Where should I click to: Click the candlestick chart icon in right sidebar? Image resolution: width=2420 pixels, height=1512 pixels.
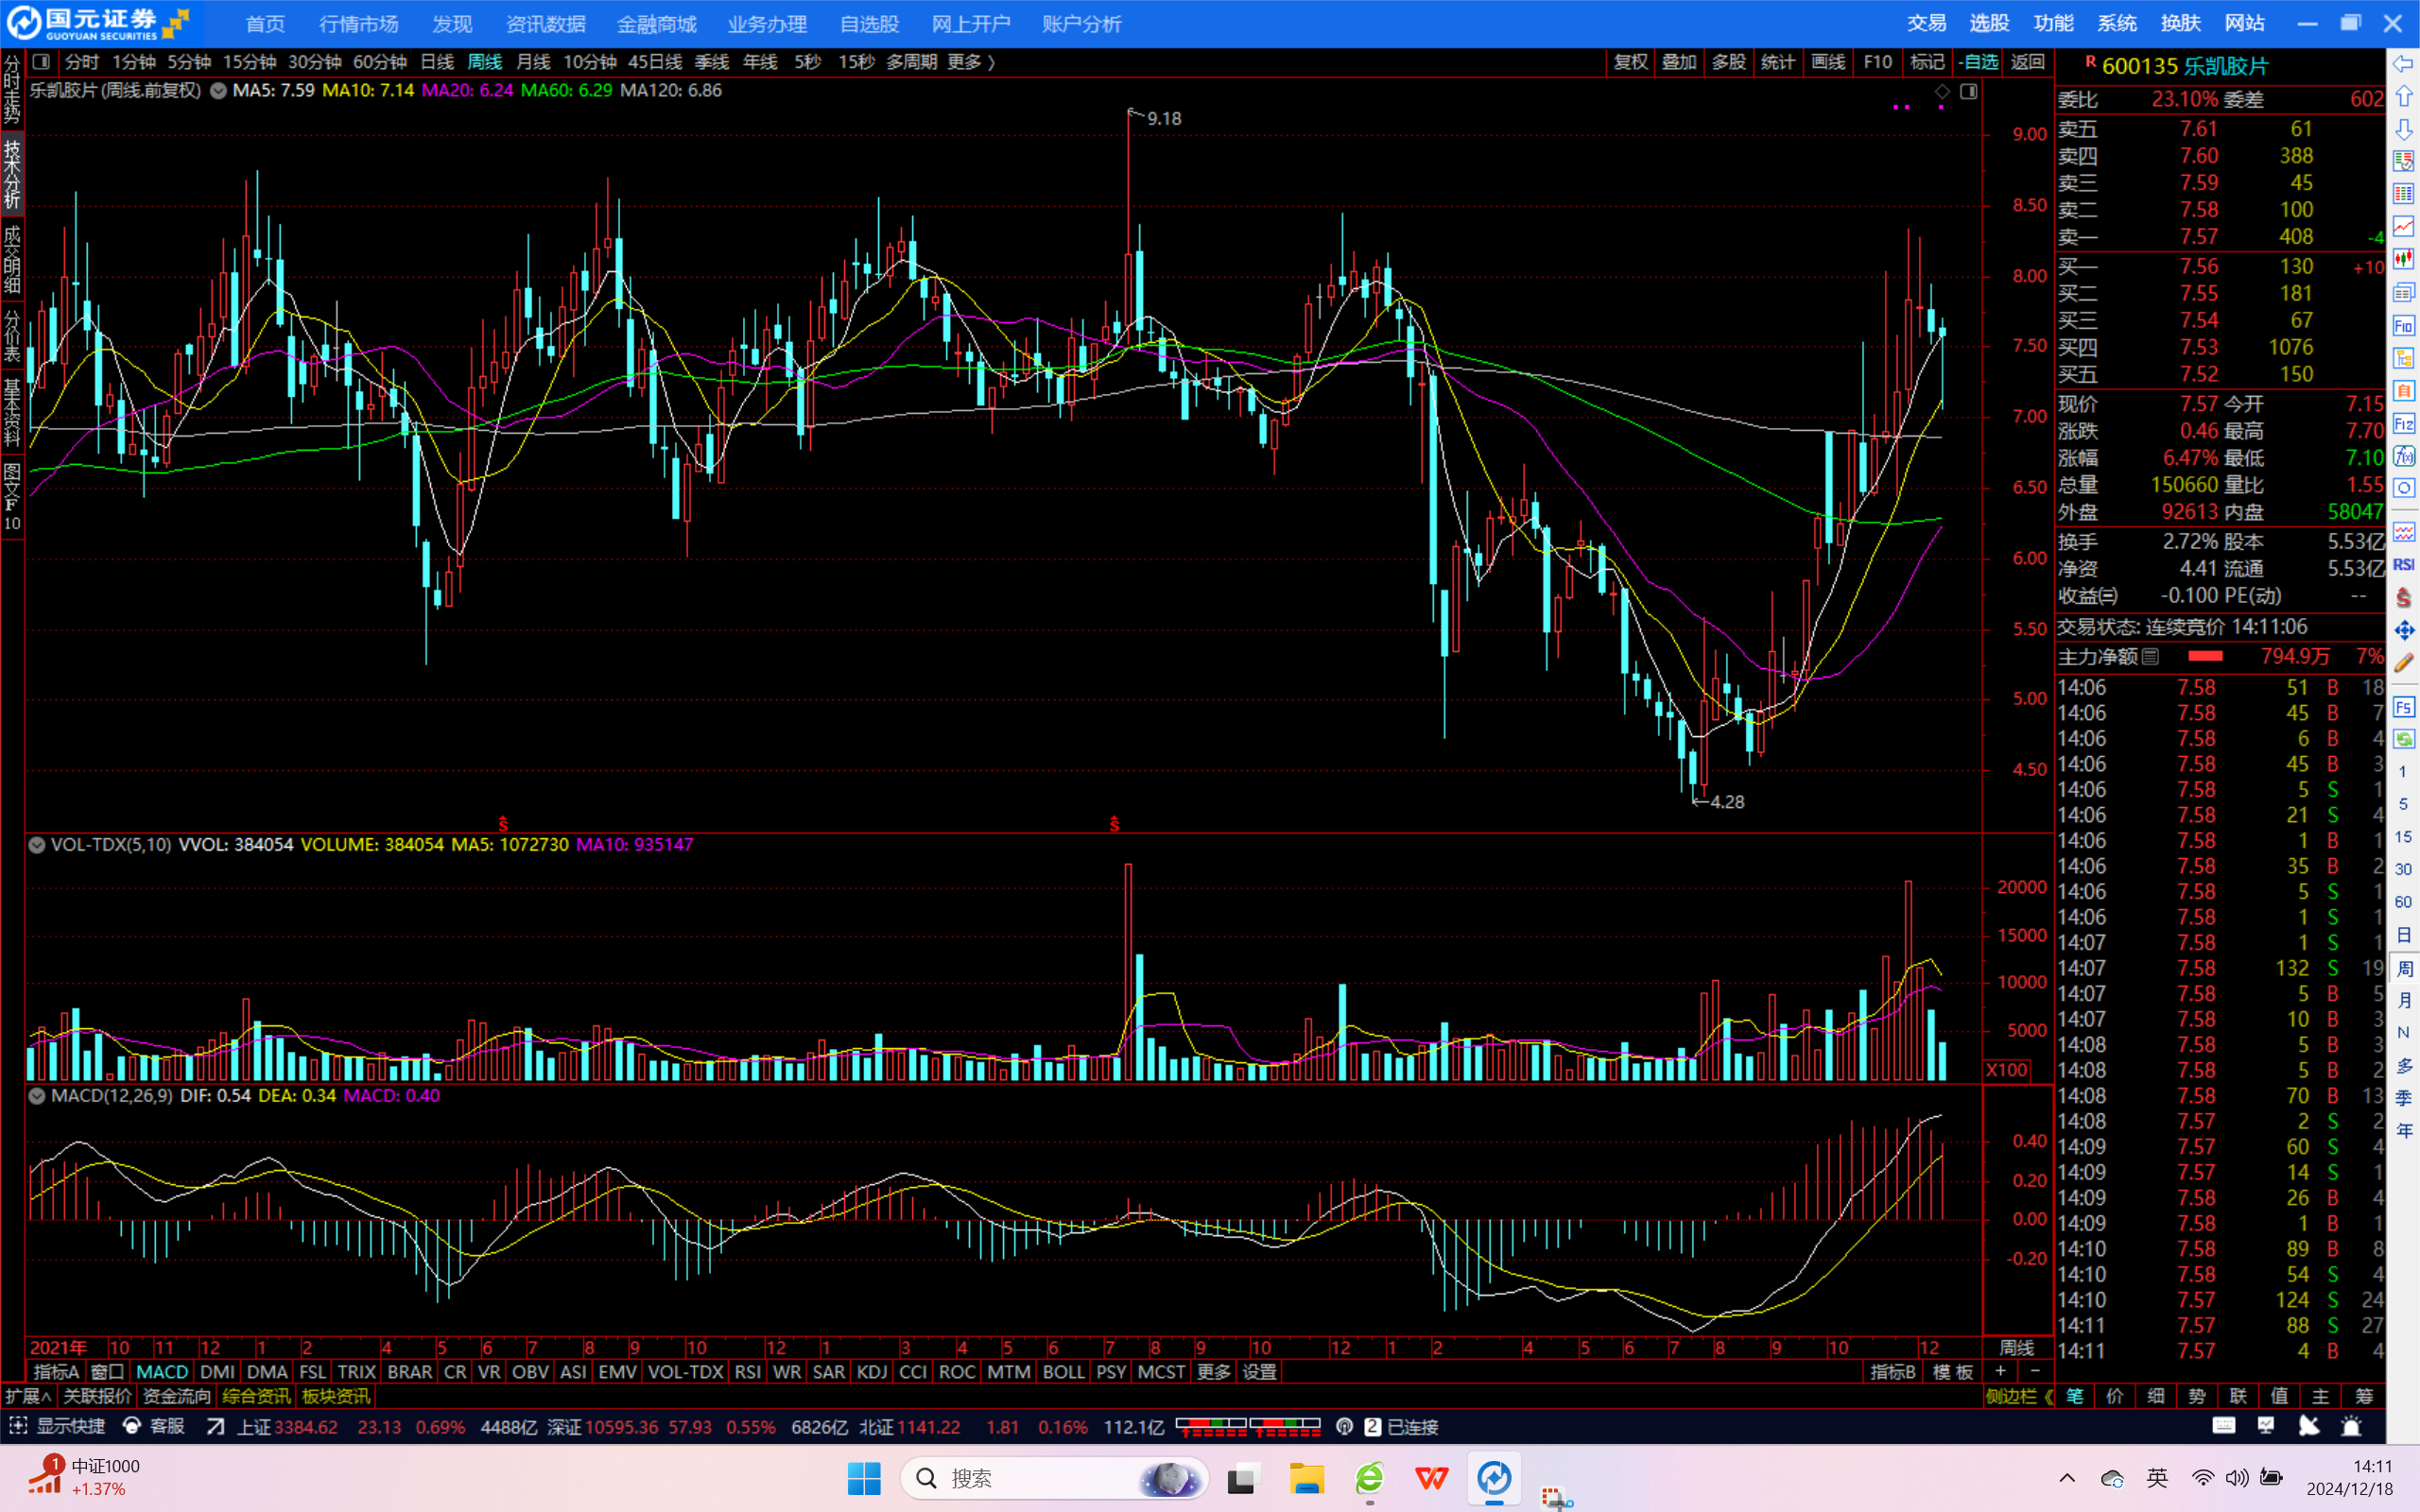pos(2403,260)
